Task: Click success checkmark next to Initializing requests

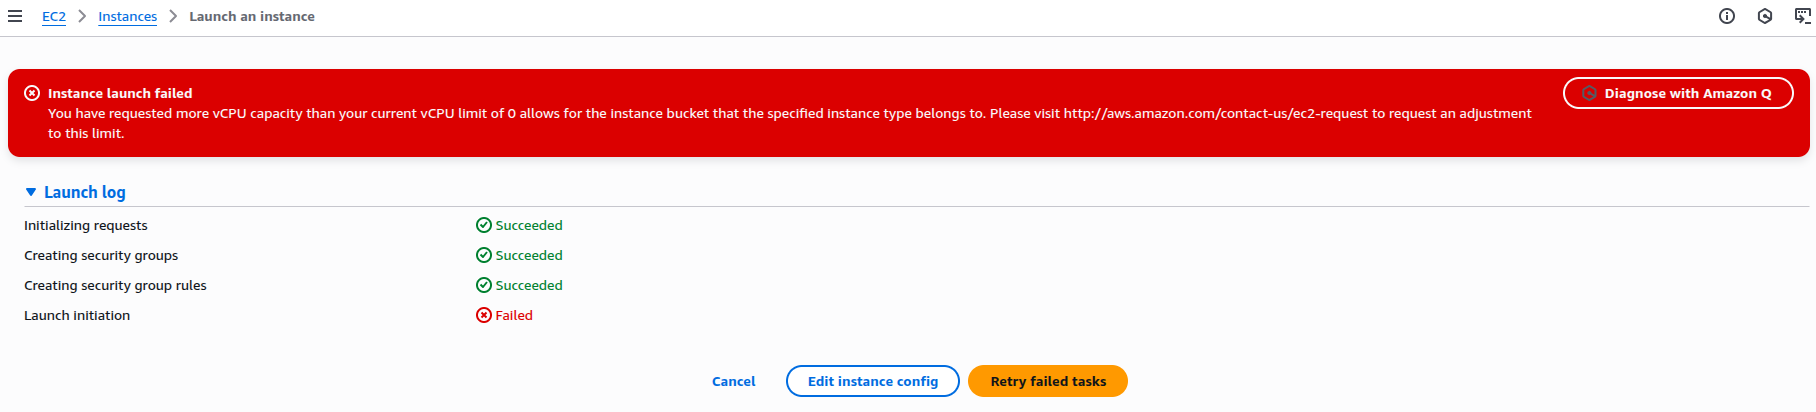Action: (484, 225)
